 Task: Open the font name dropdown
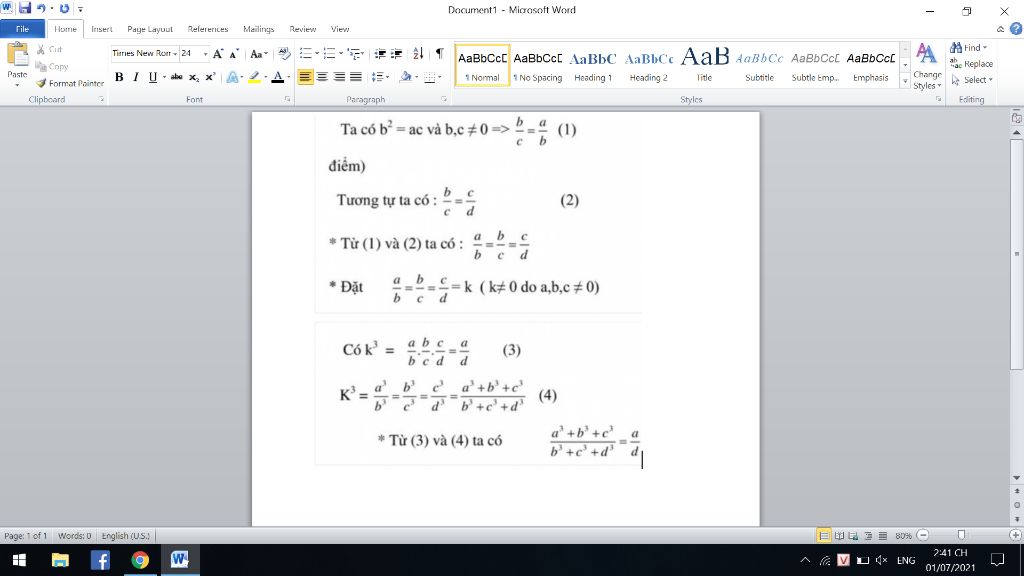pos(175,54)
